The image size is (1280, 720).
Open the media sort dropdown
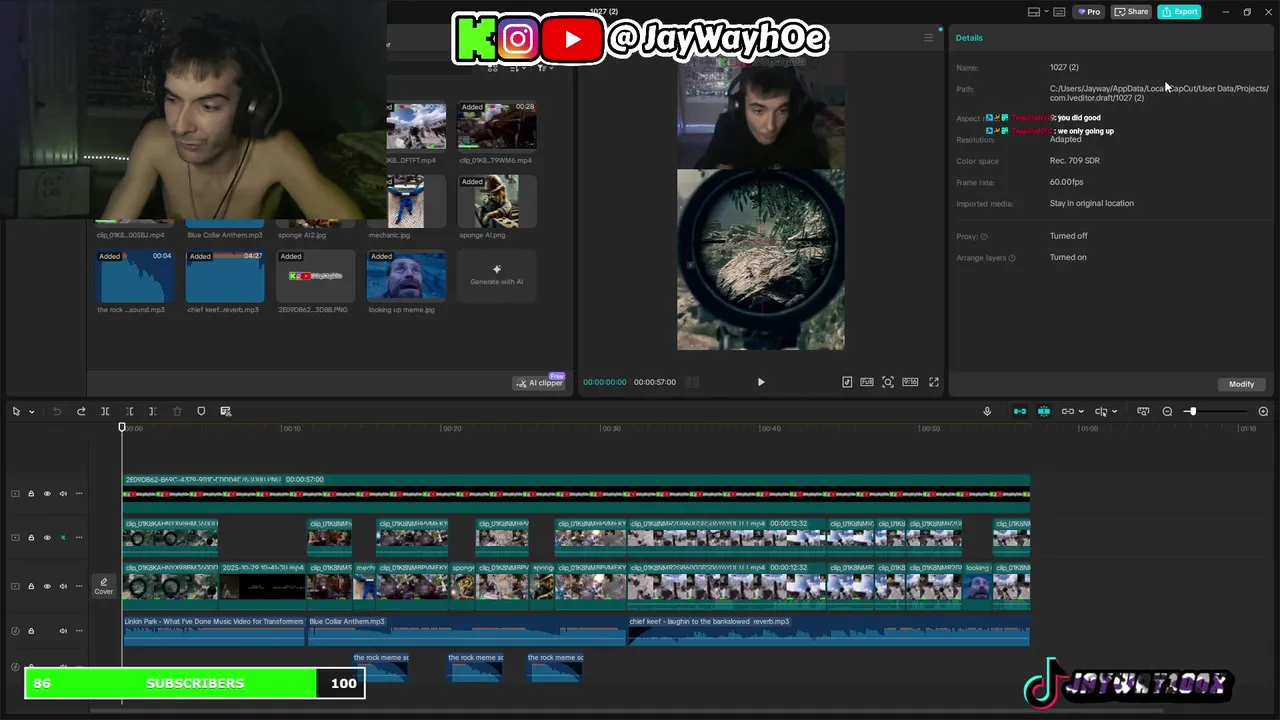[518, 68]
